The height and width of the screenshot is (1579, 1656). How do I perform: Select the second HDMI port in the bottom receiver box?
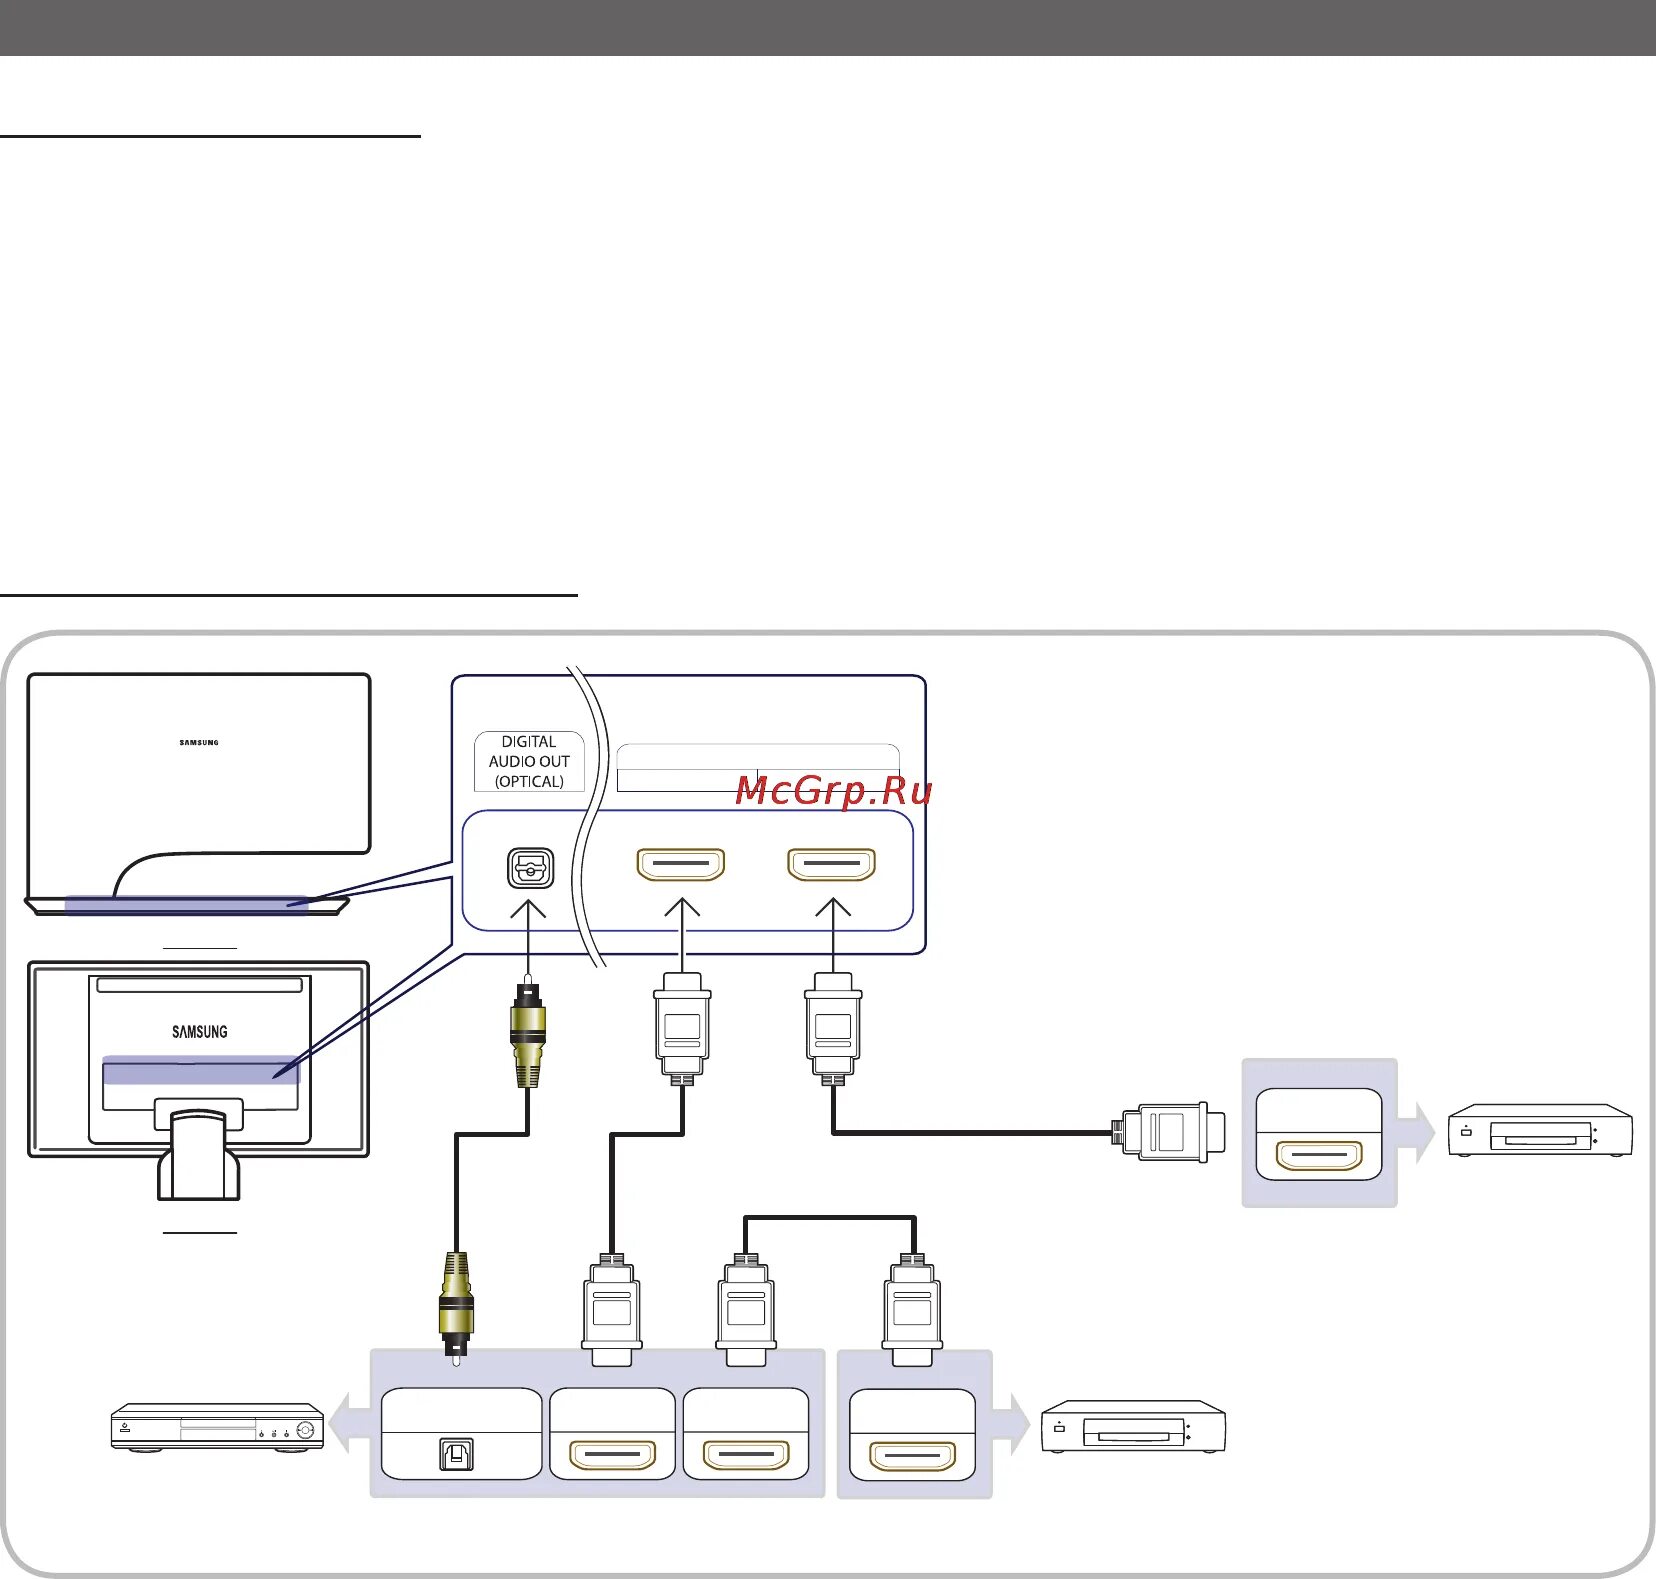pyautogui.click(x=747, y=1455)
